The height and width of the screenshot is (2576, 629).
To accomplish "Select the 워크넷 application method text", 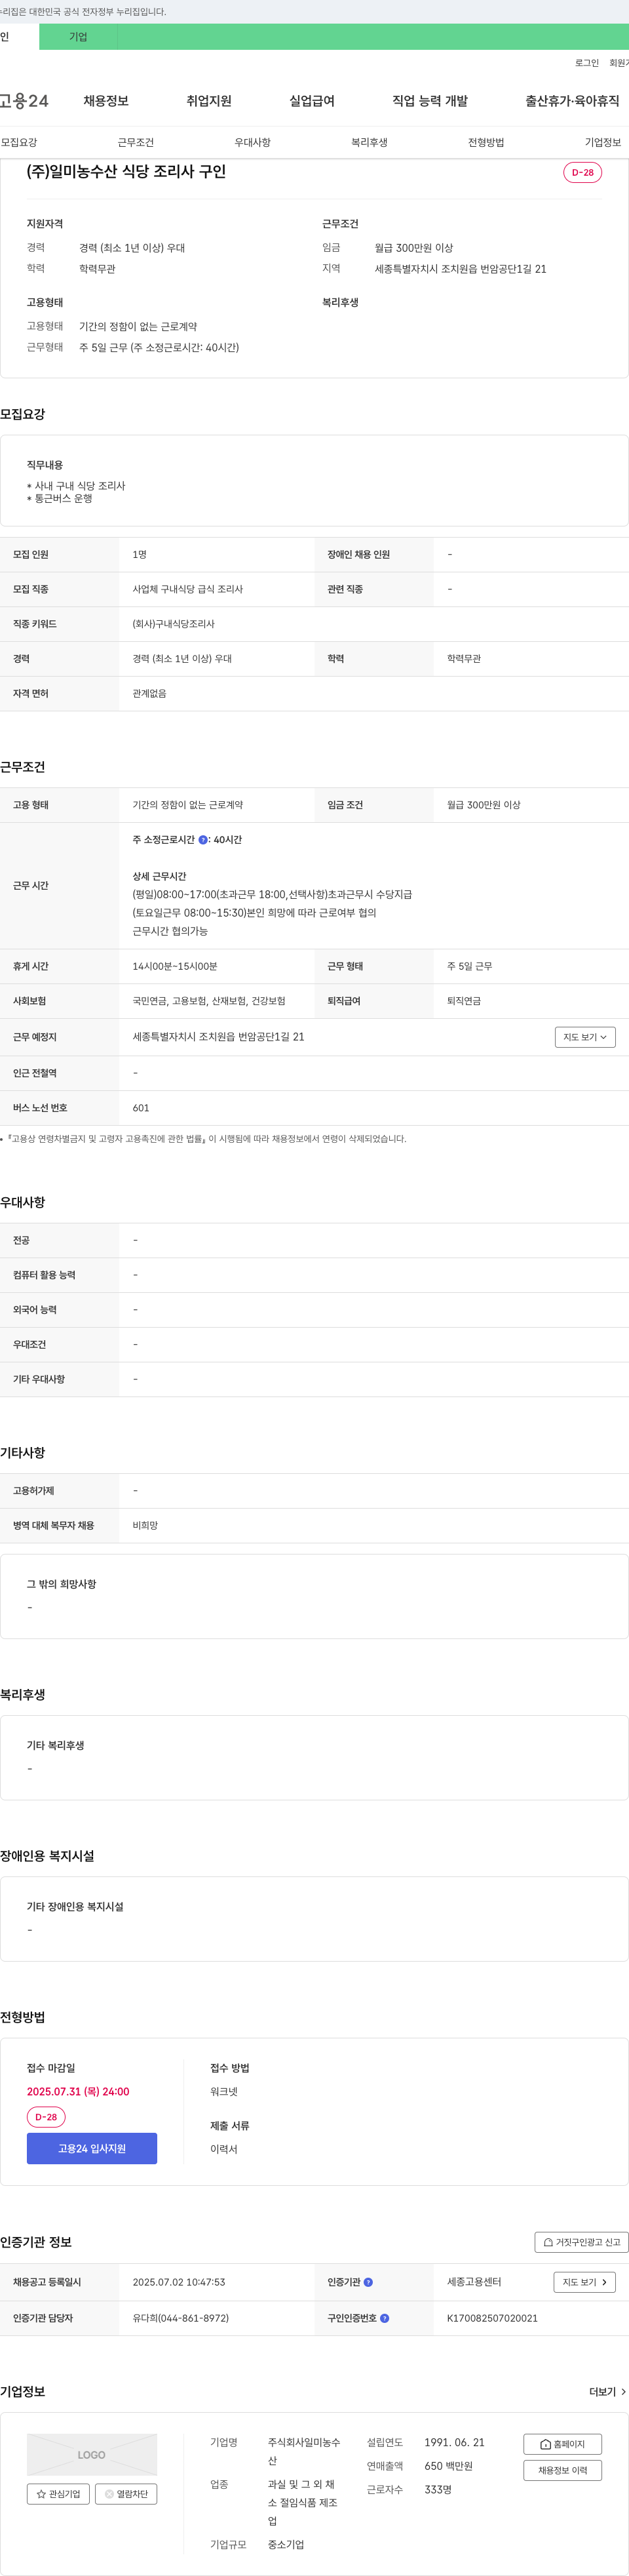I will (224, 2092).
